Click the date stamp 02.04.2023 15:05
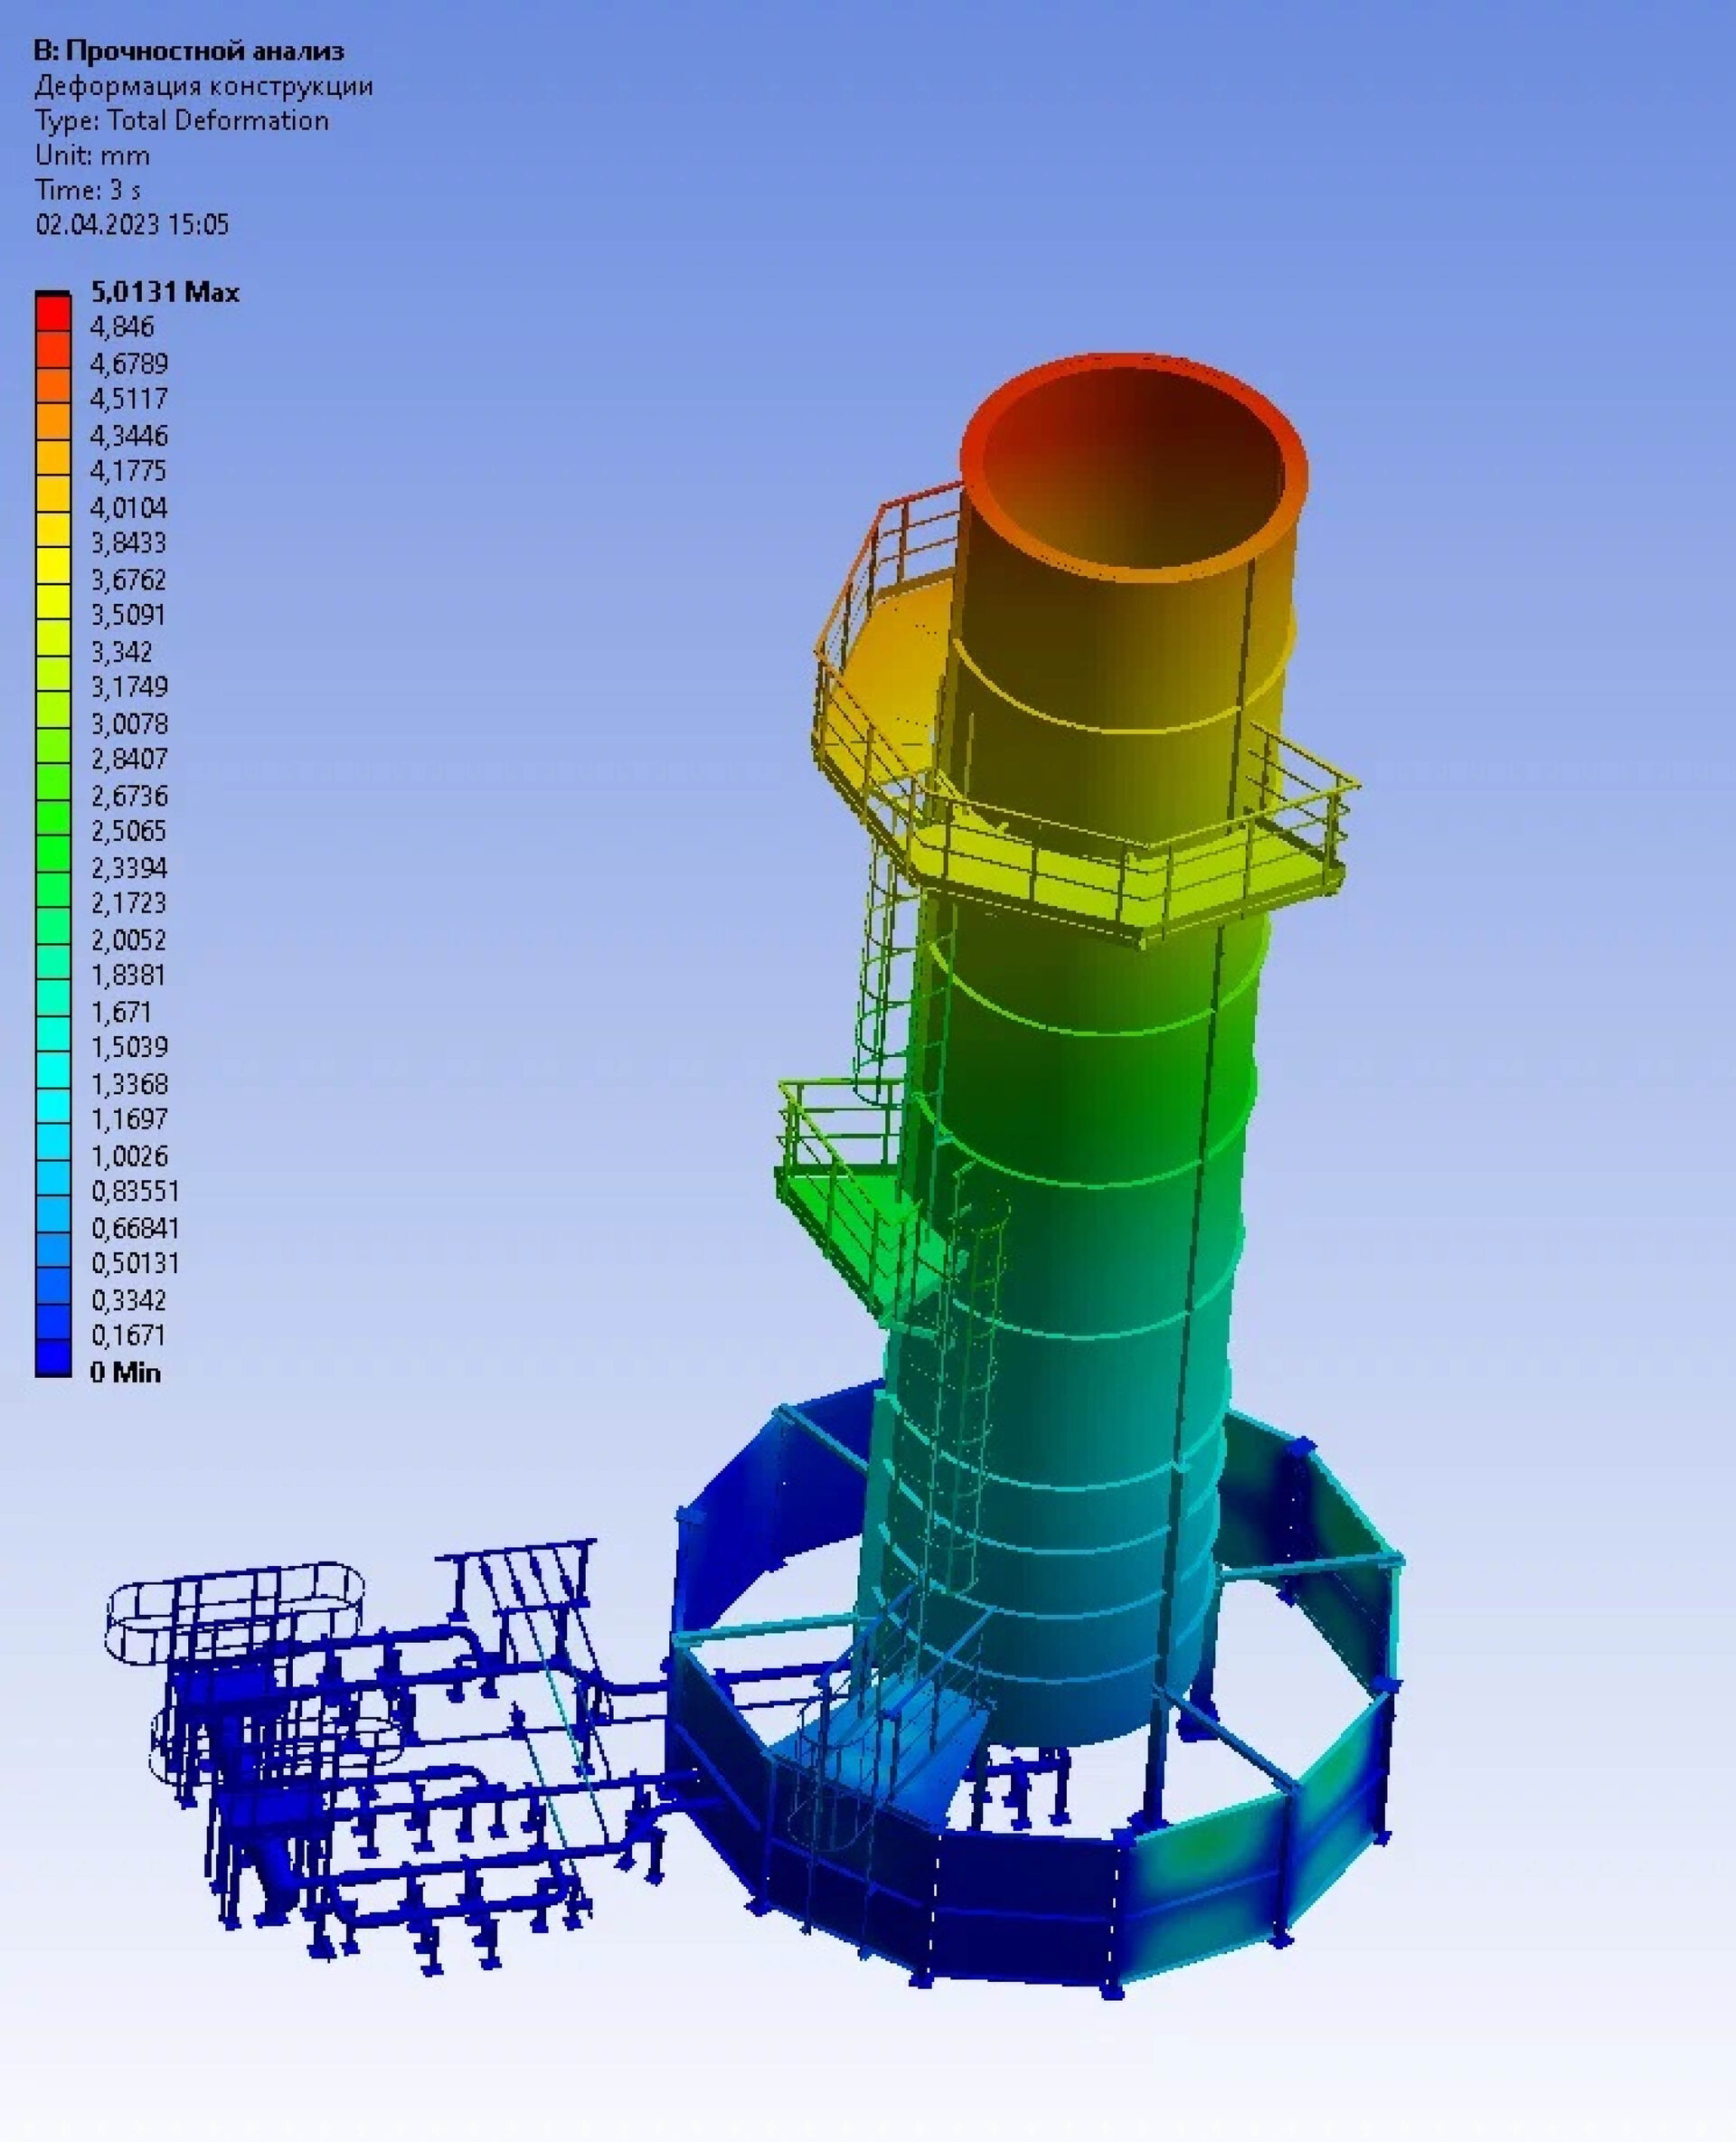 point(132,224)
